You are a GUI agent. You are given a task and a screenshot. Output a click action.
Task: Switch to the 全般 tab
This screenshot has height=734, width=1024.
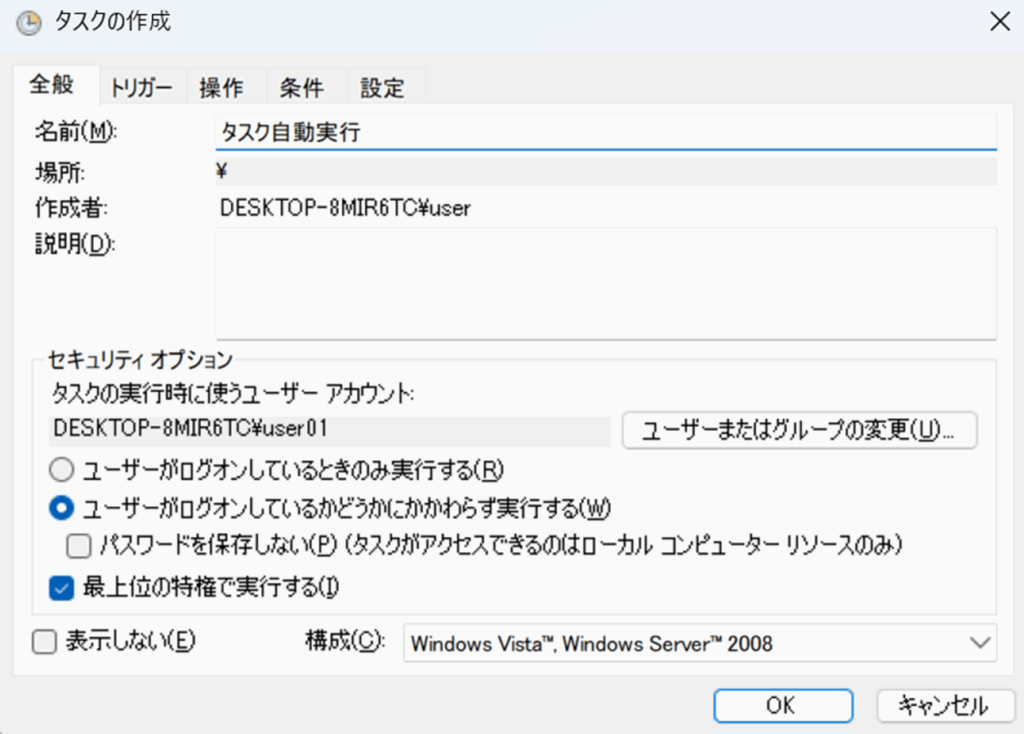(x=51, y=85)
